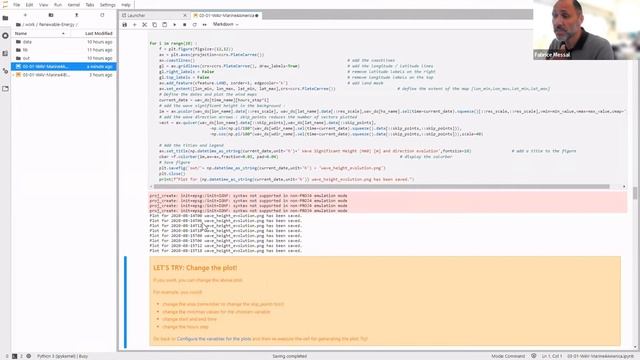Go to root folder icon in breadcrumb
The image size is (640, 360).
click(x=18, y=24)
